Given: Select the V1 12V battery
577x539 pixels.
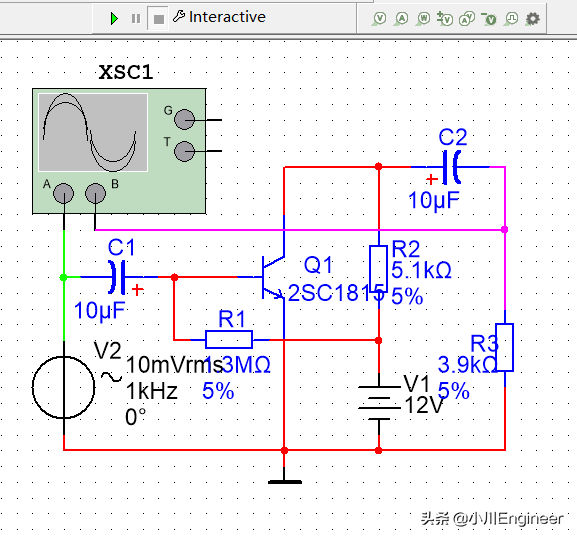Looking at the screenshot, I should tap(379, 403).
